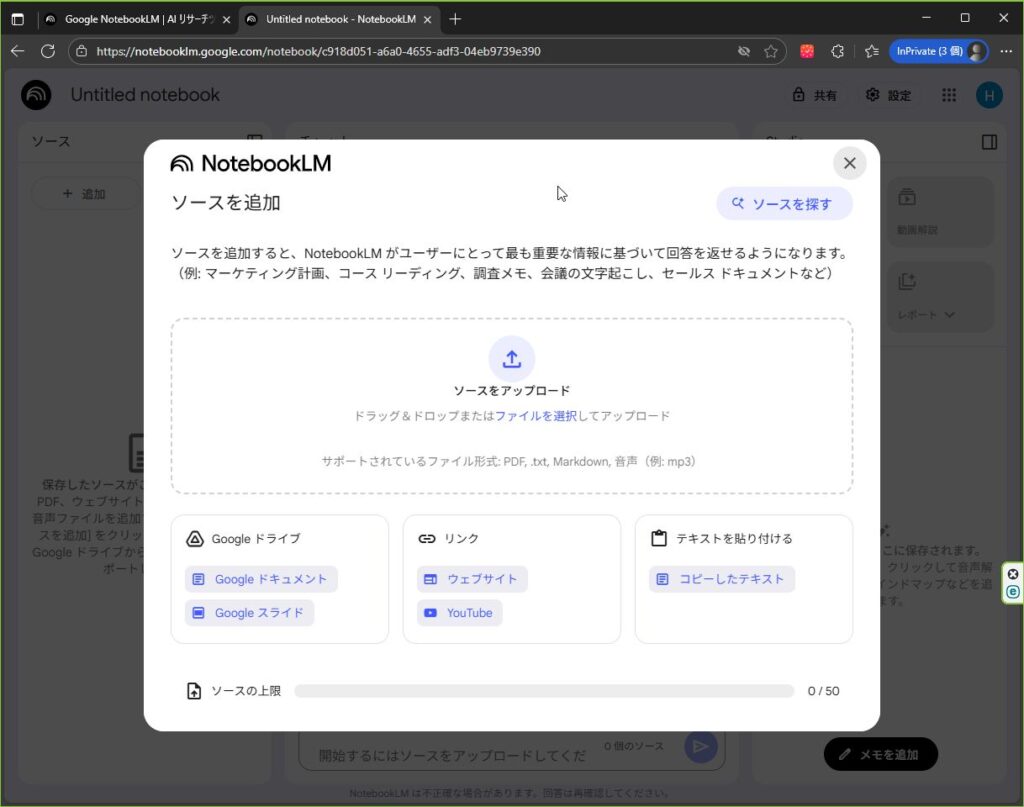Viewport: 1024px width, 807px height.
Task: Choose Google スライド as source
Action: point(249,613)
